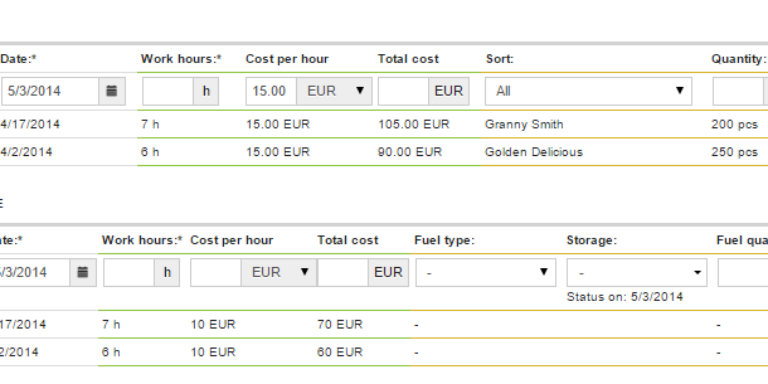This screenshot has height=384, width=768.
Task: Click the upper Total cost column header
Action: click(x=408, y=59)
